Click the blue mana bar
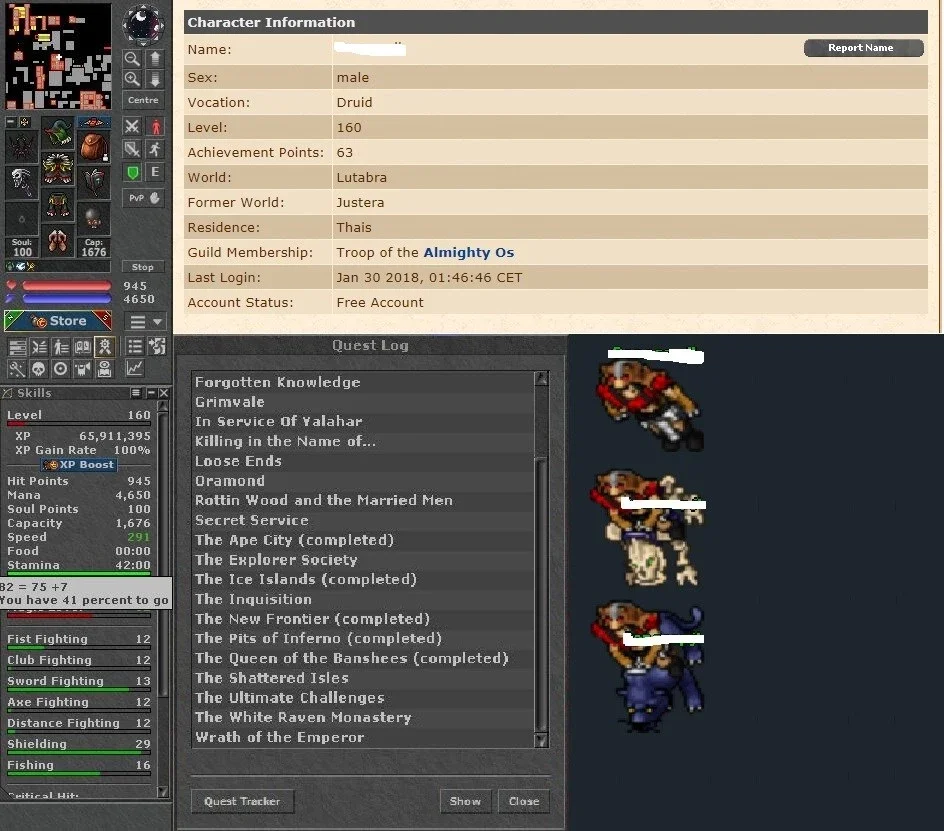944x831 pixels. [x=67, y=299]
